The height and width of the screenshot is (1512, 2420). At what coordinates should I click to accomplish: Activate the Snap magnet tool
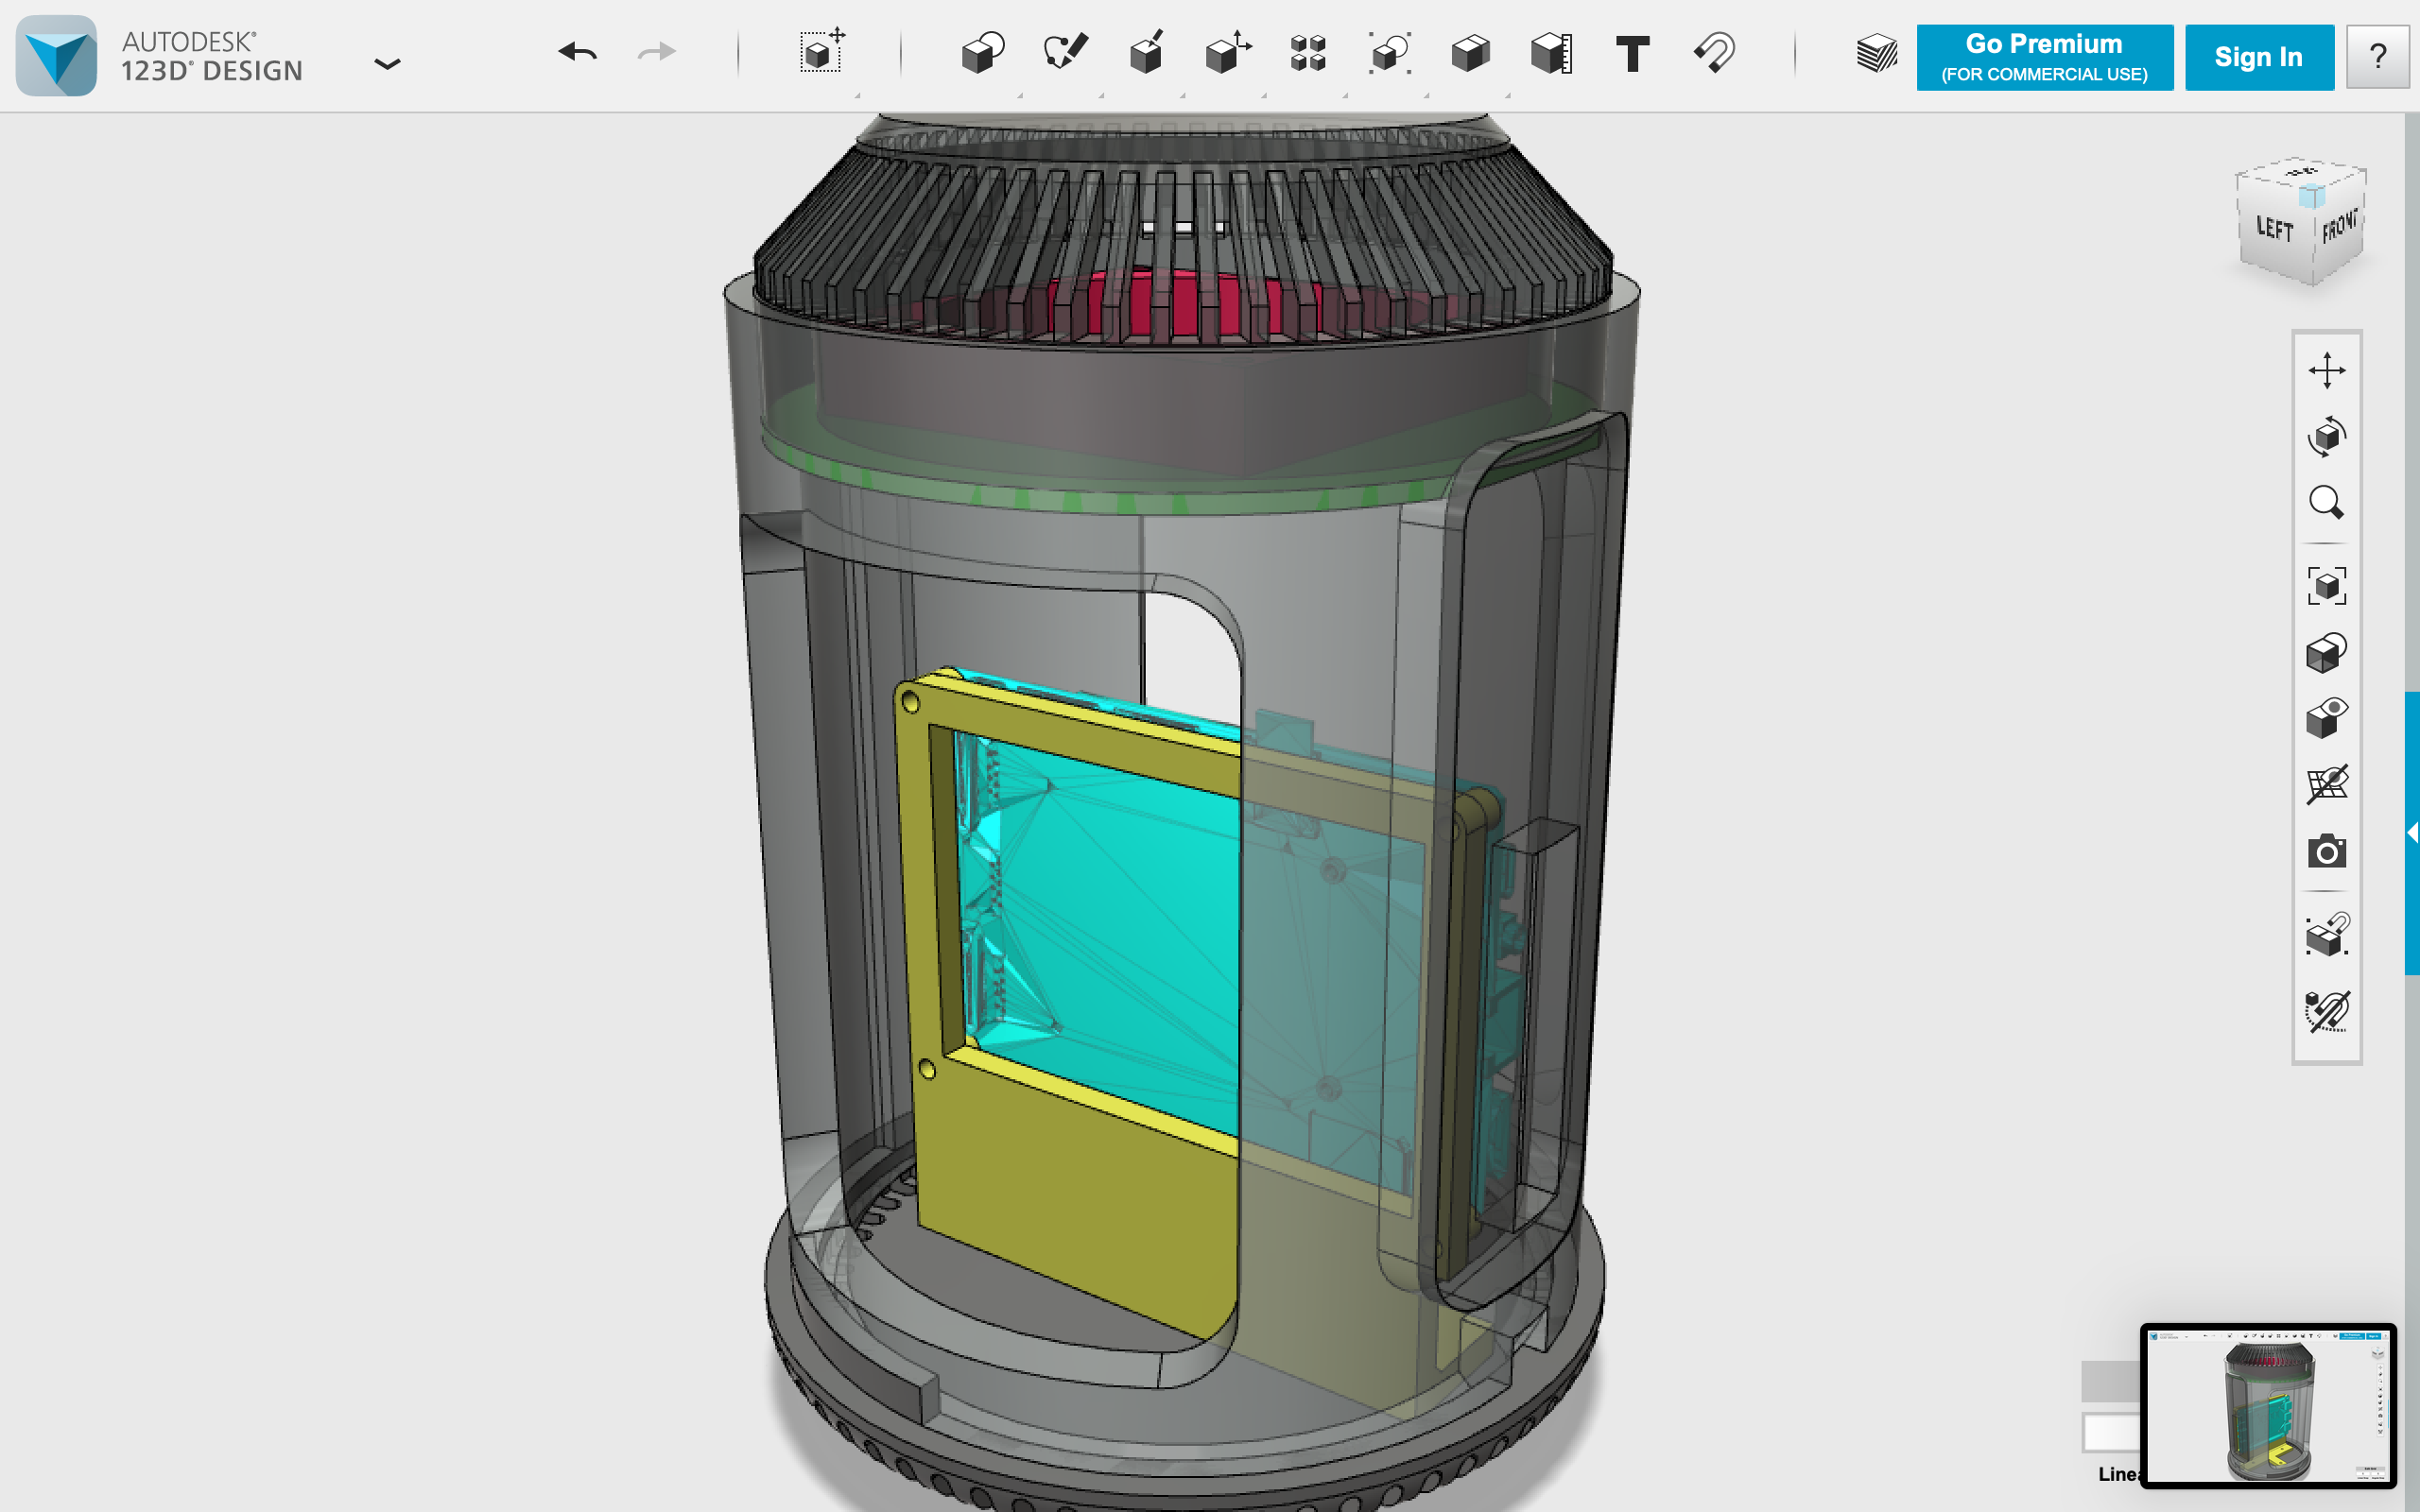(x=1714, y=53)
